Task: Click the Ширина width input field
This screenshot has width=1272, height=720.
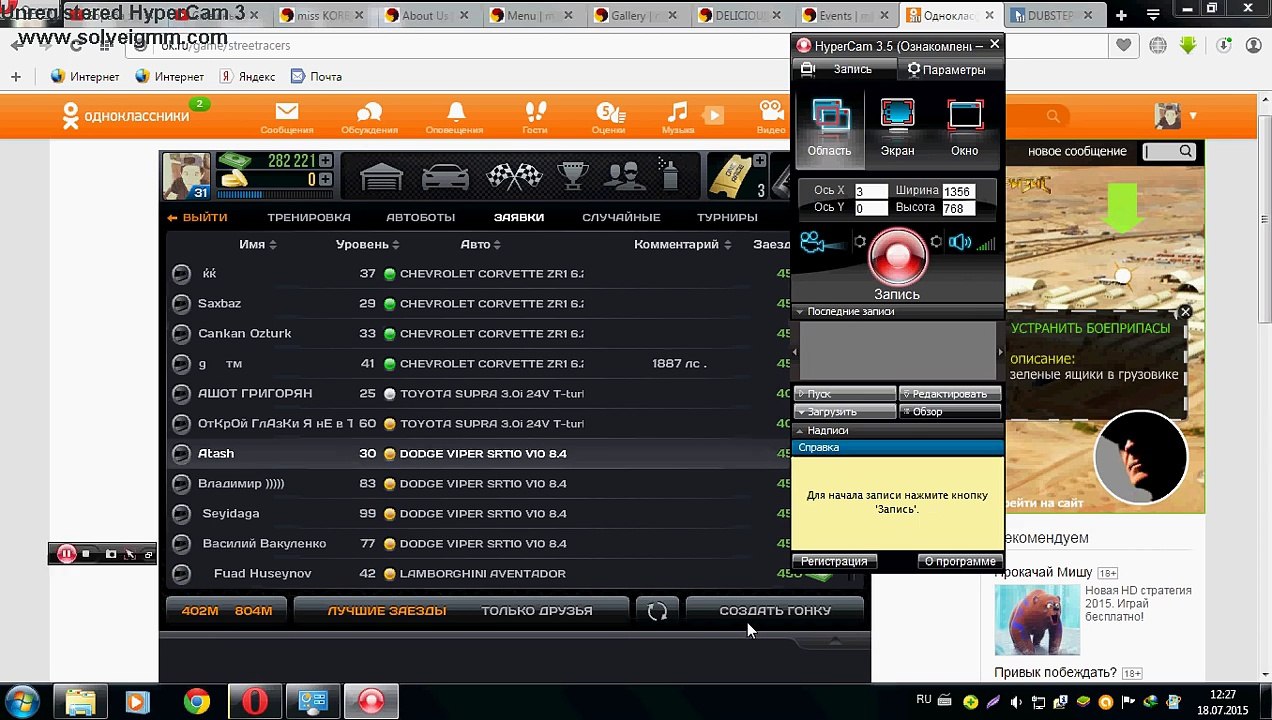Action: pyautogui.click(x=957, y=191)
